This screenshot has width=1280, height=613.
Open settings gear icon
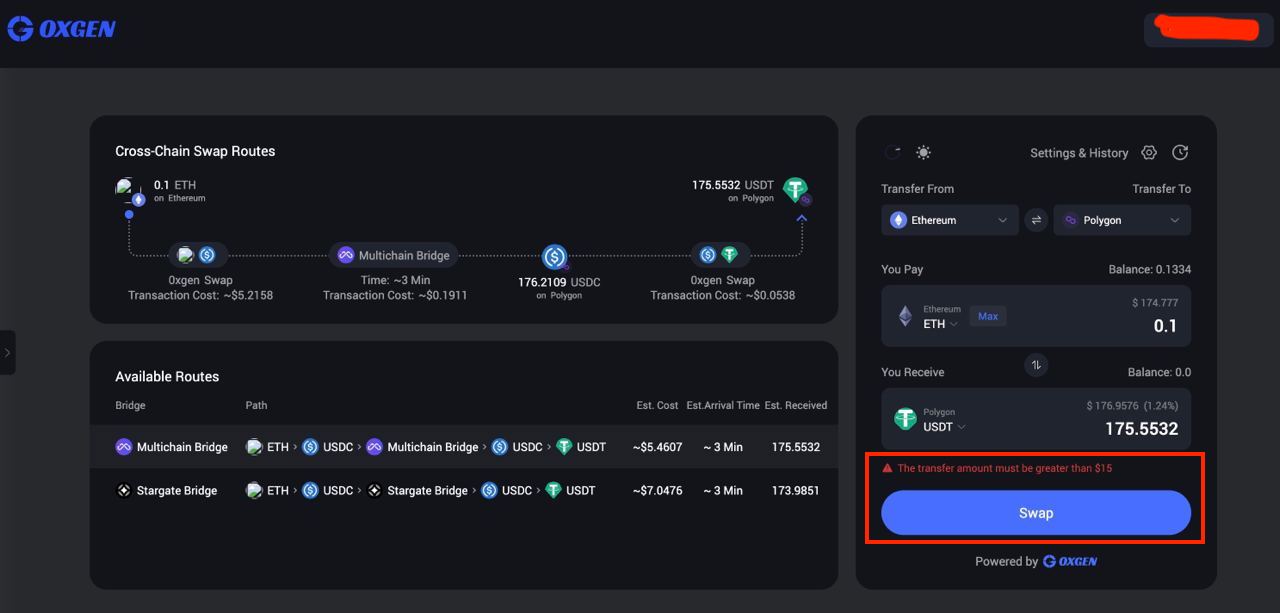[1149, 152]
